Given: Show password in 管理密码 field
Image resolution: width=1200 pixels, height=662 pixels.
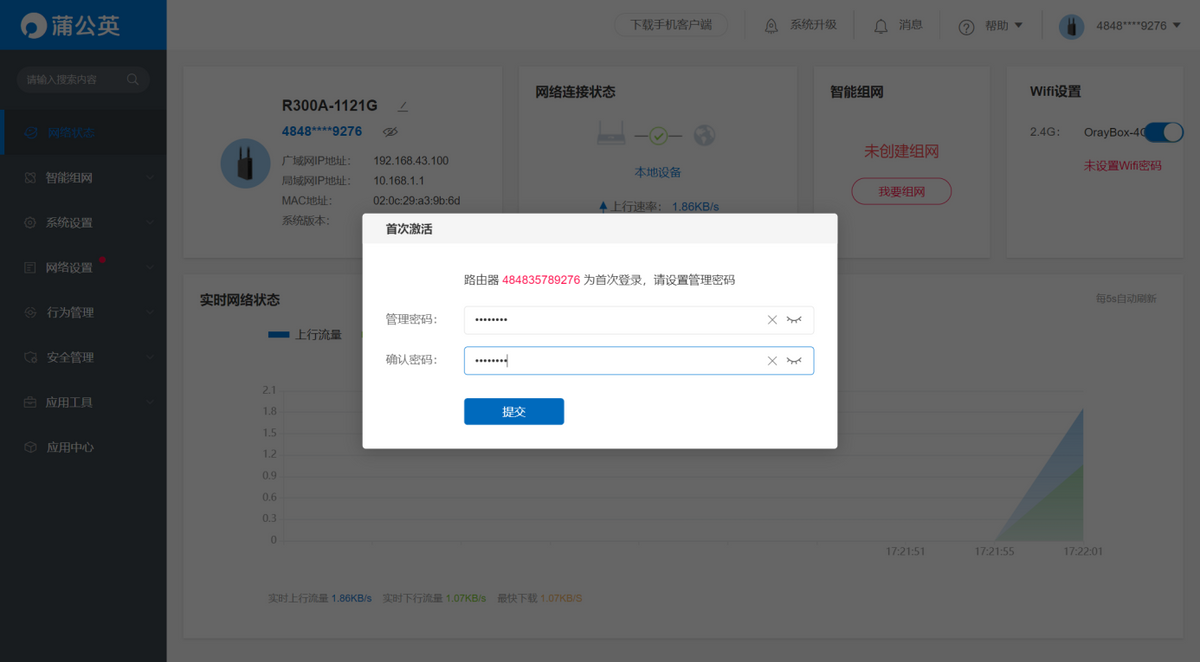Looking at the screenshot, I should tap(794, 320).
